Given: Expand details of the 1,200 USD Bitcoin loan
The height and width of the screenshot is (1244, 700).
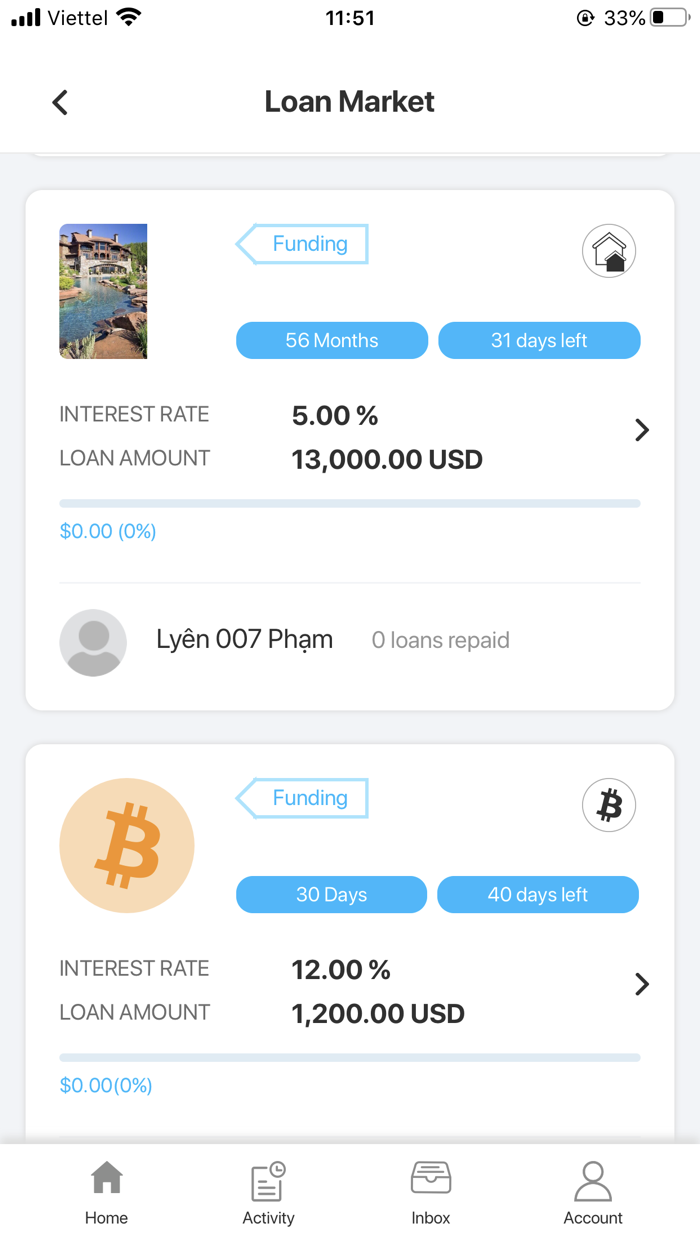Looking at the screenshot, I should [641, 984].
